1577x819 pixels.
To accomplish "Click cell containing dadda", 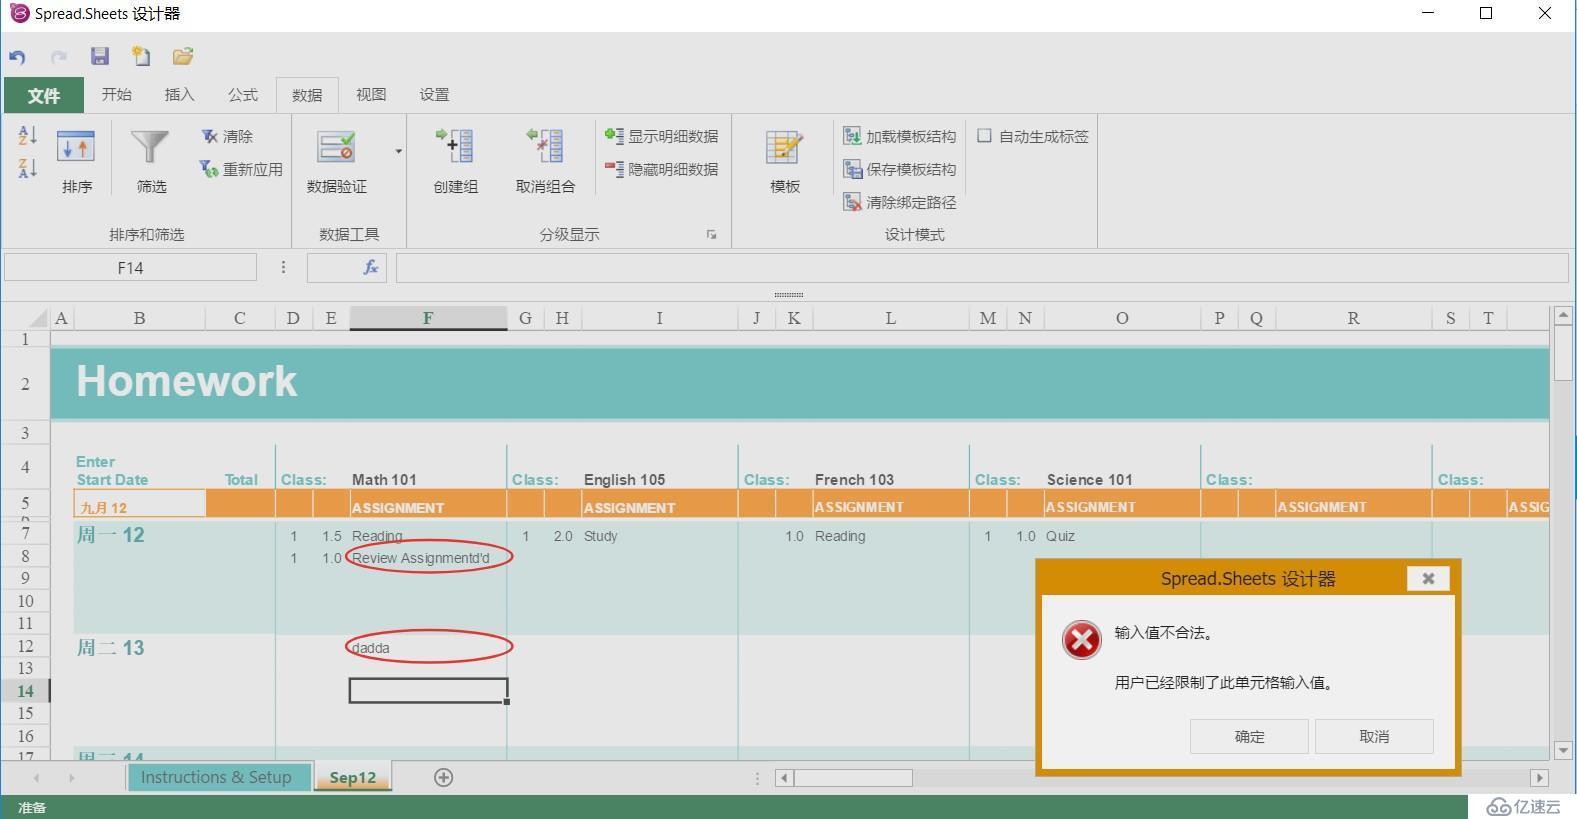I will click(428, 648).
